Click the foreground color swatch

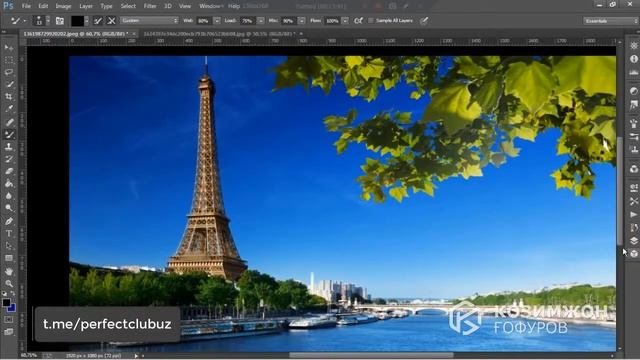pyautogui.click(x=6, y=302)
